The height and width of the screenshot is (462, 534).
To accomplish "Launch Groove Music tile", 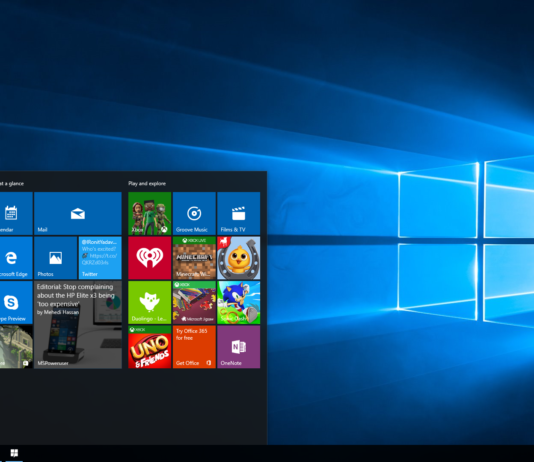I will [194, 213].
